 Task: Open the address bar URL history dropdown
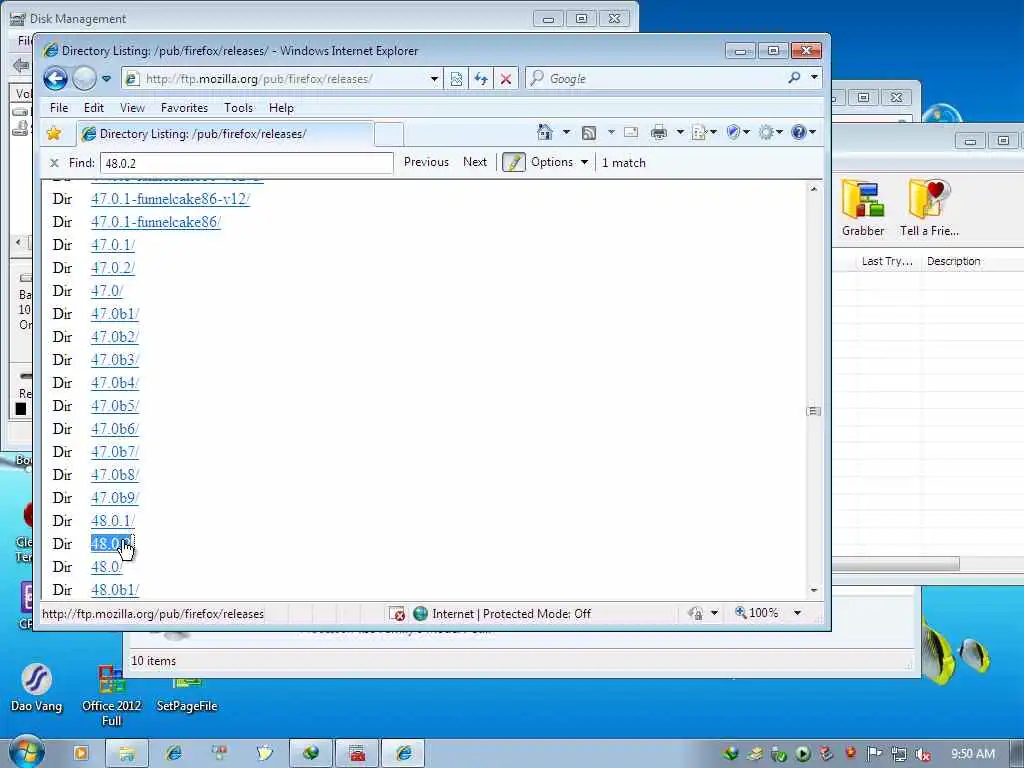(434, 79)
